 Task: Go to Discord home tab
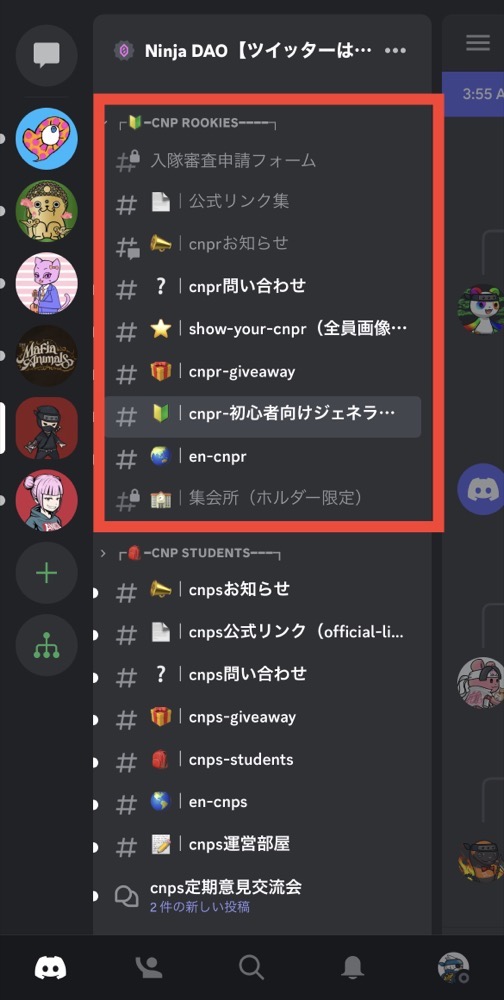(50, 967)
